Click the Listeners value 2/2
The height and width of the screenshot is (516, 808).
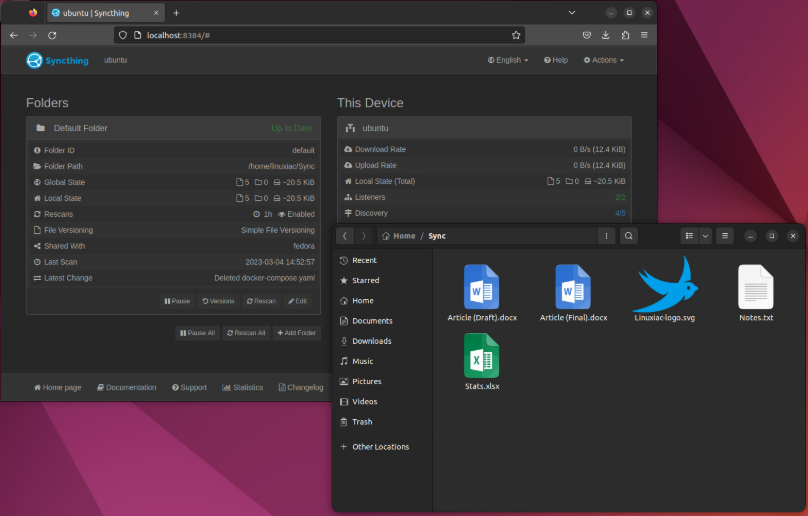click(x=620, y=197)
